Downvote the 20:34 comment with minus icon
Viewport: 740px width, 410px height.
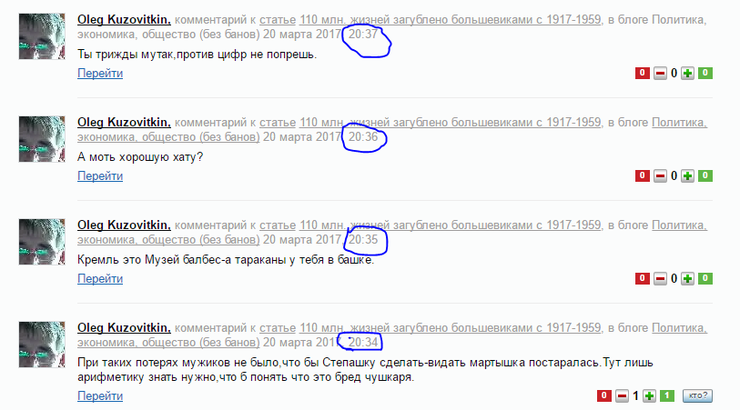click(x=622, y=396)
